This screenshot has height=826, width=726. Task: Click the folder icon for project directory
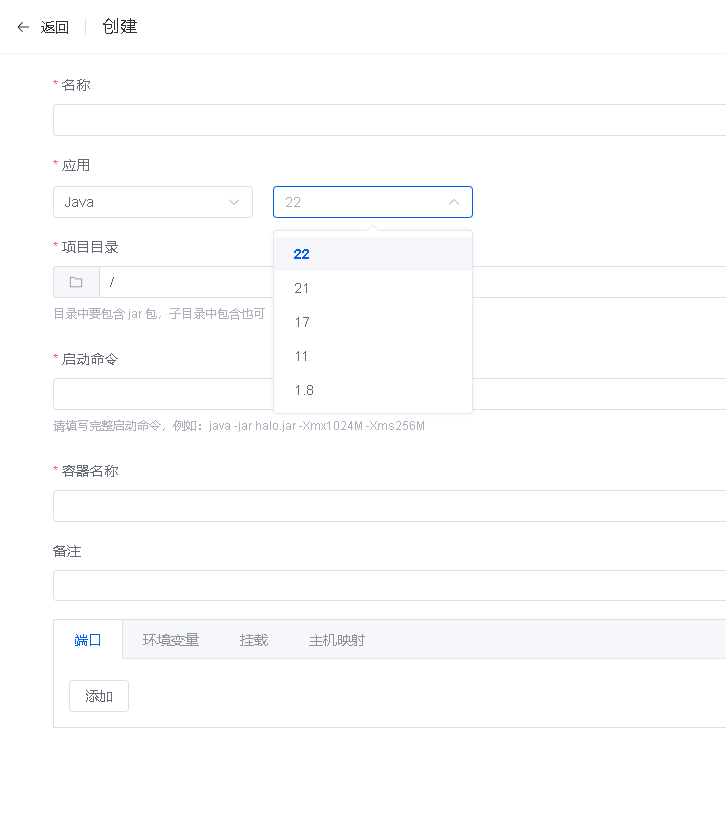coord(76,282)
